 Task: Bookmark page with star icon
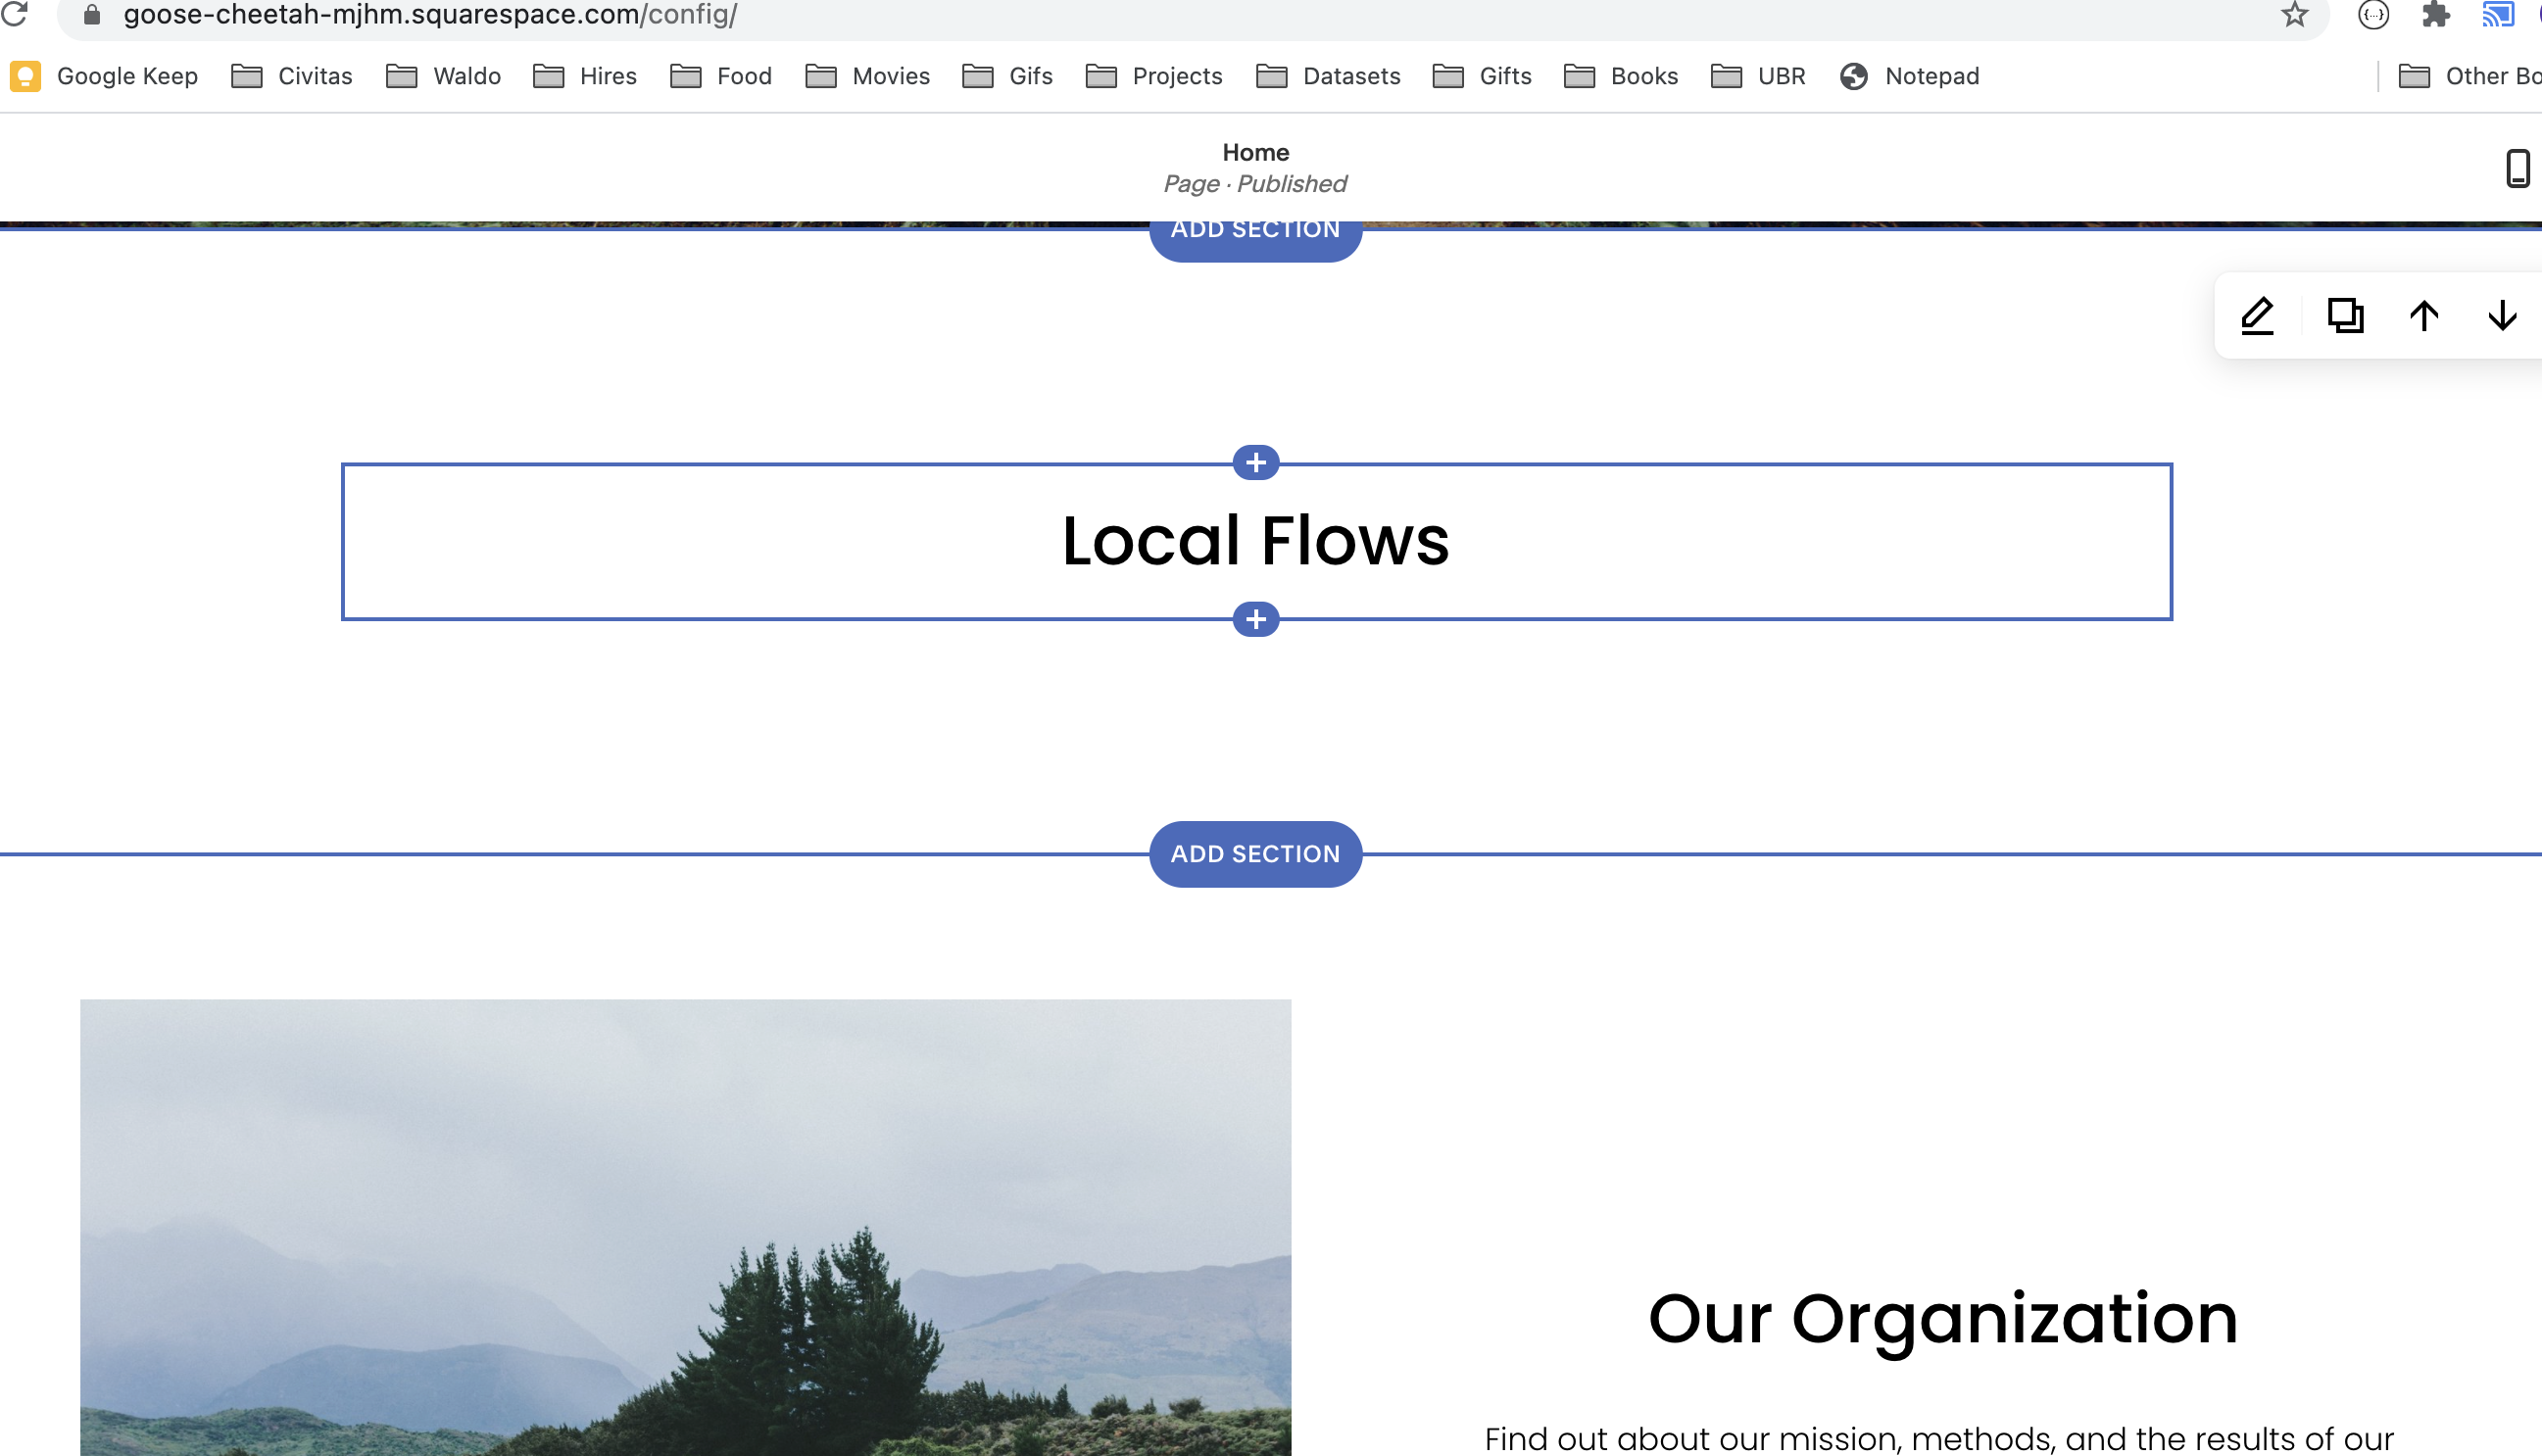coord(2294,15)
